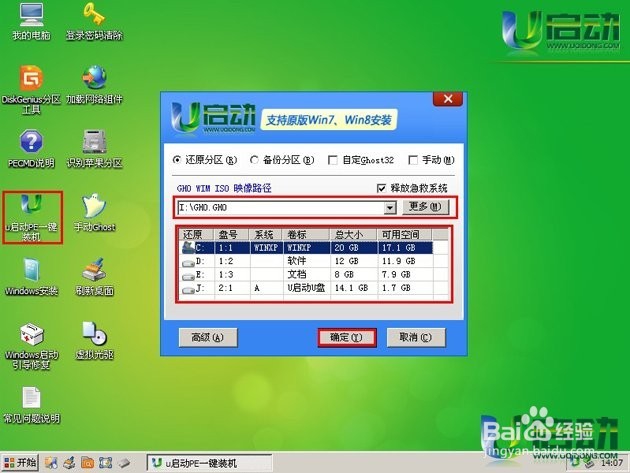Viewport: 630px width, 473px height.
Task: Click 盘号 column header
Action: click(232, 234)
